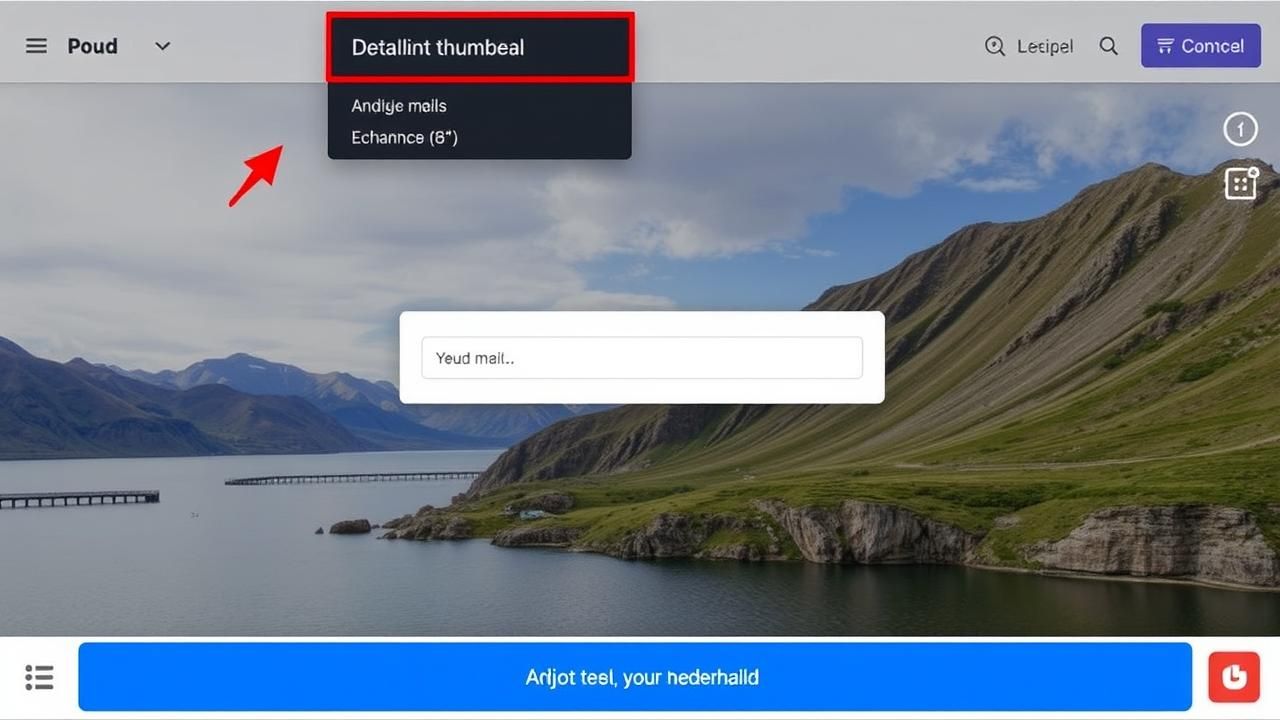Open the hamburger menu

tap(36, 46)
